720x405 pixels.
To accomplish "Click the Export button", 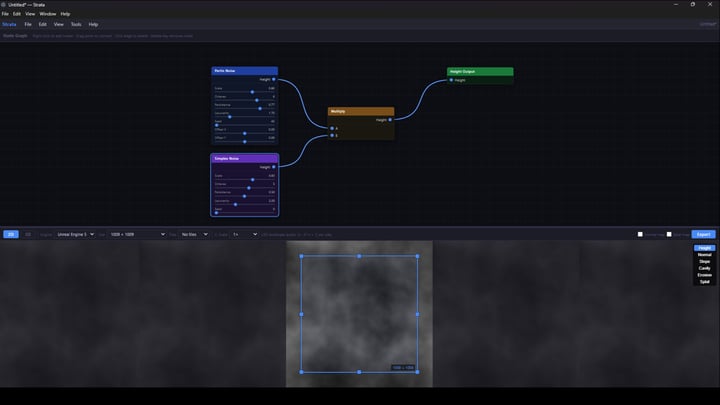I will [703, 234].
